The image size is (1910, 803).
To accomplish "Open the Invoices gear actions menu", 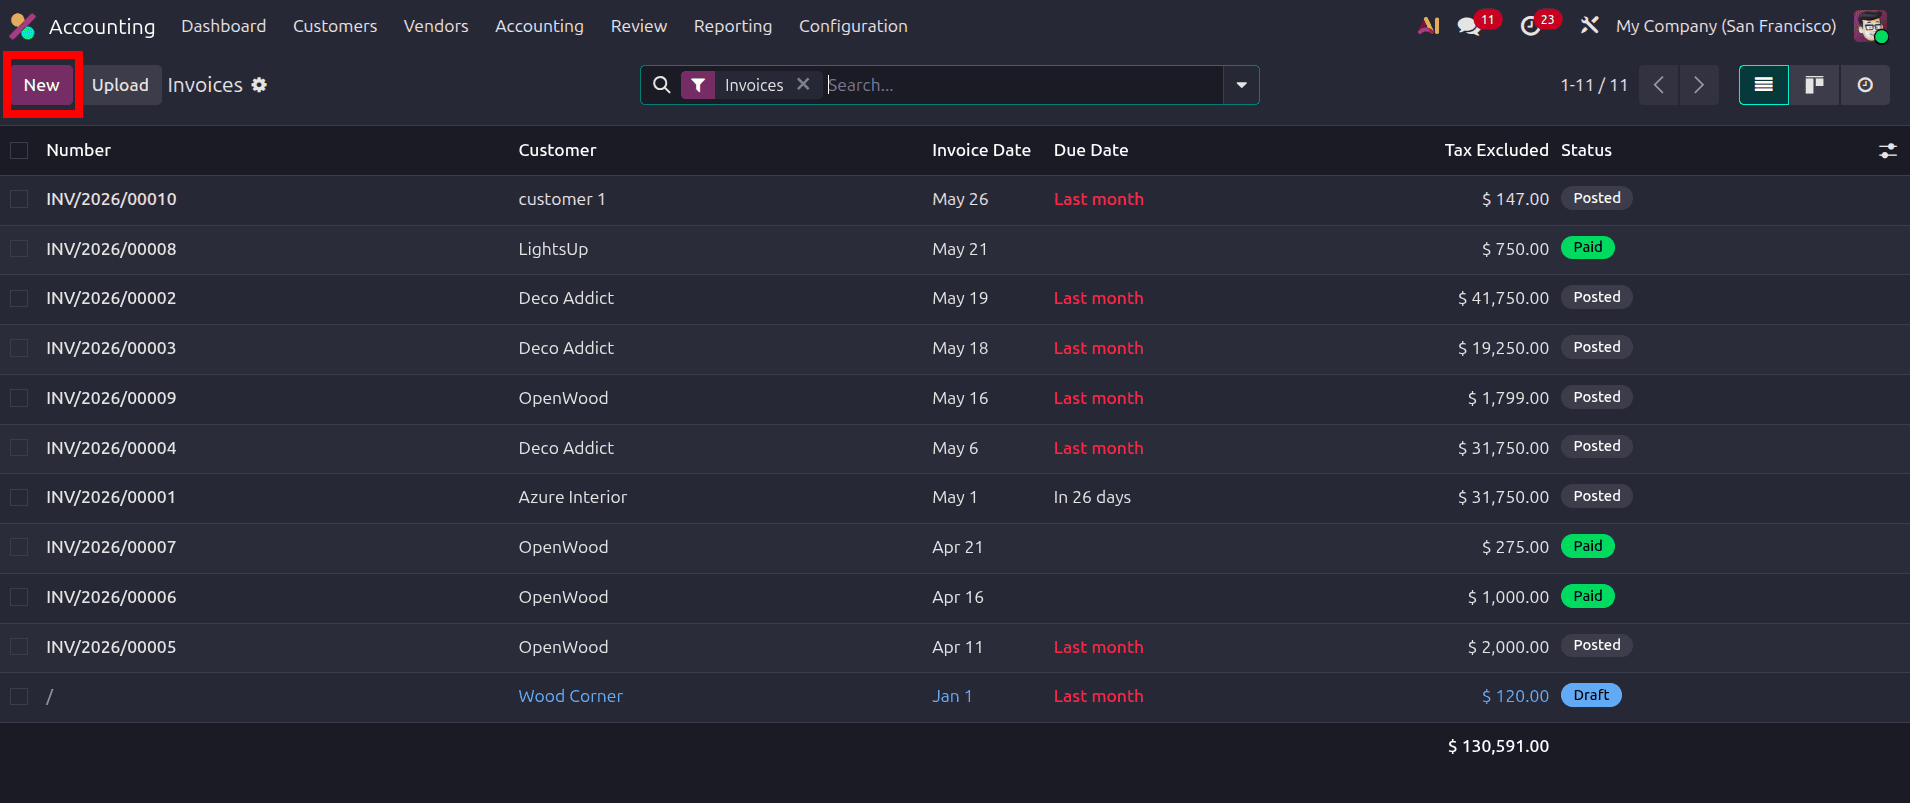I will tap(259, 85).
